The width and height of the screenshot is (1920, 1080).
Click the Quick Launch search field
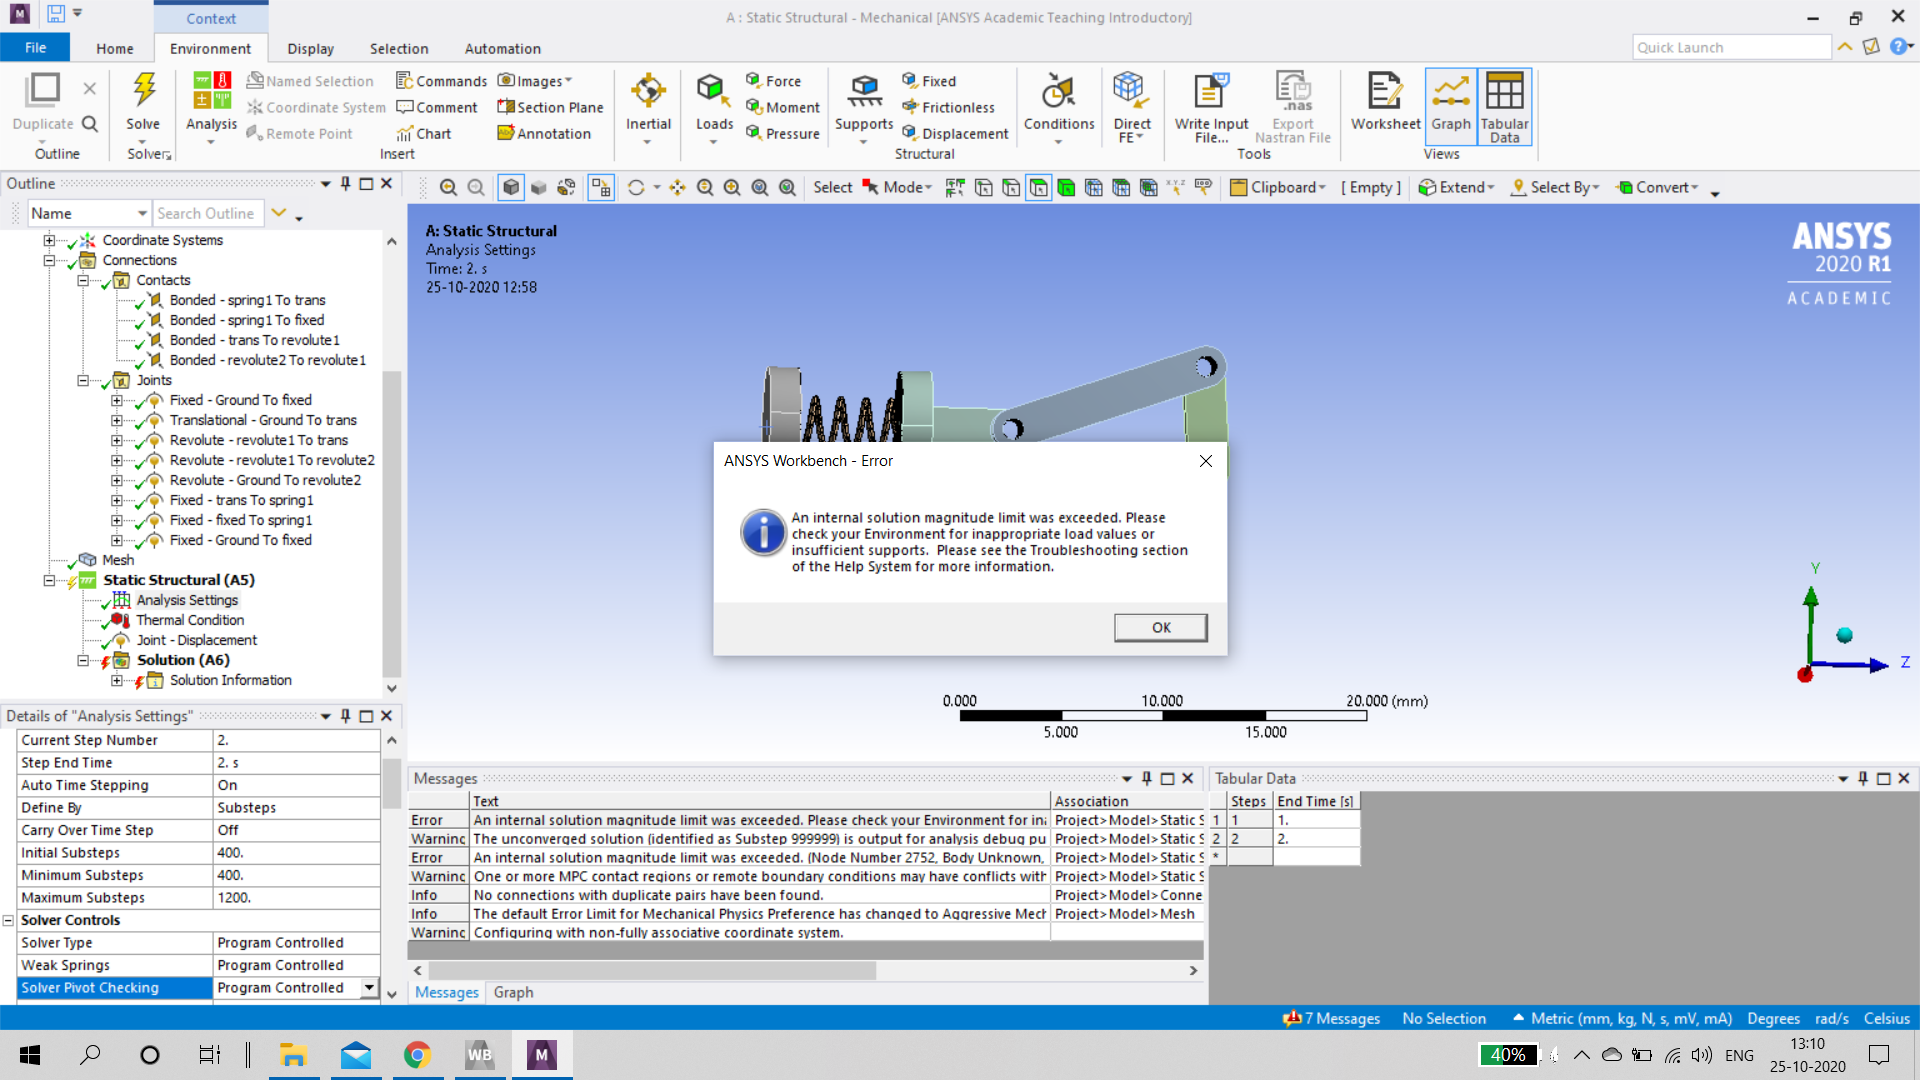coord(1730,47)
